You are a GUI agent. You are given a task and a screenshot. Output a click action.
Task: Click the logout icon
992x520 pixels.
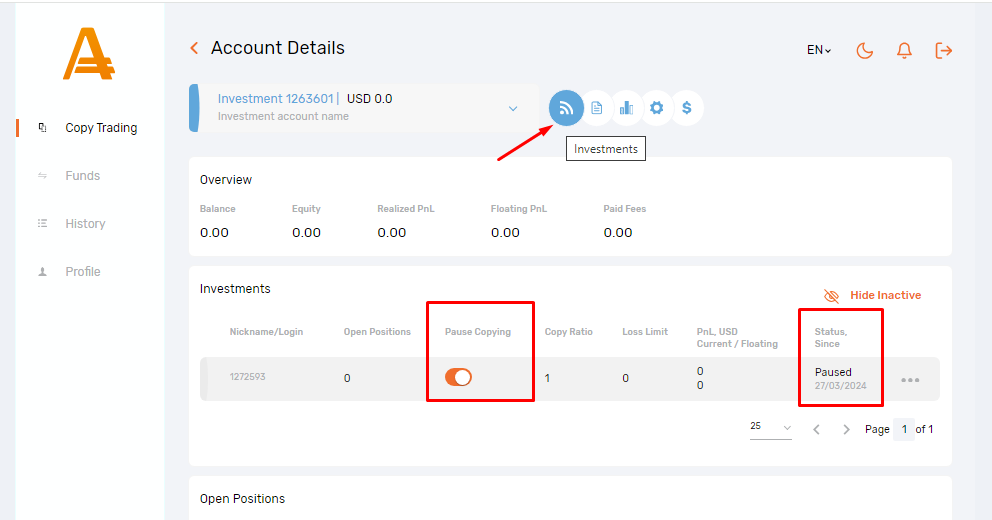(943, 50)
